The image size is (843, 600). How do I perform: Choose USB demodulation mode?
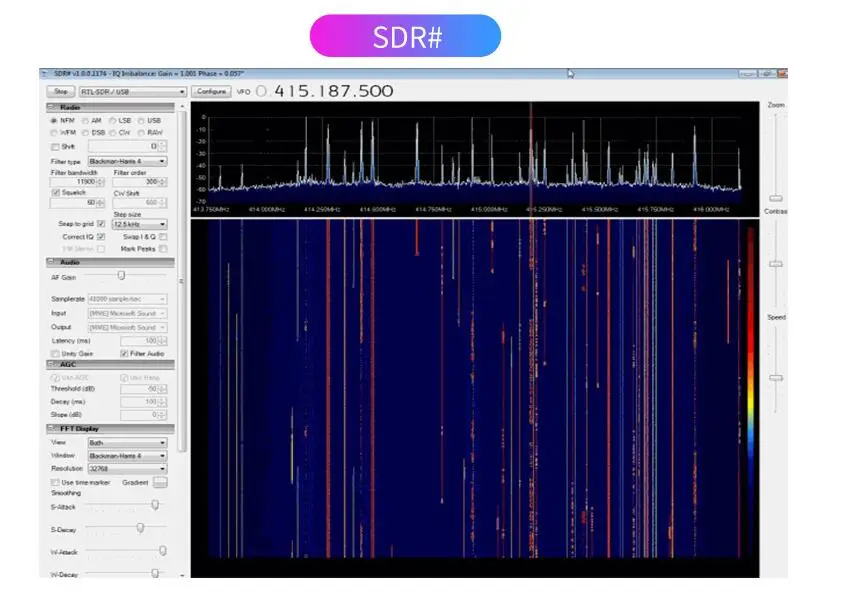(141, 120)
